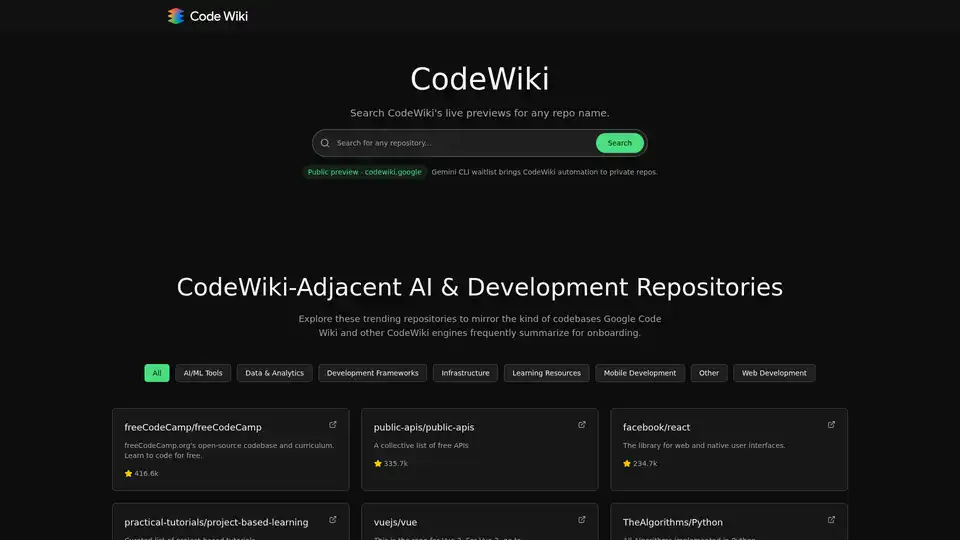Open external link icon on vuejs/vue card
The width and height of the screenshot is (960, 540).
[x=582, y=520]
